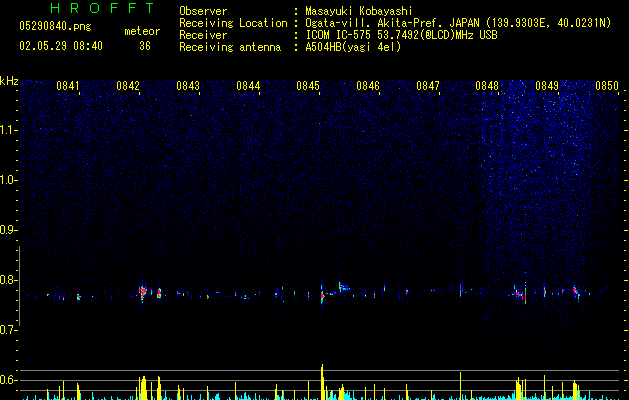Click the tallest yellow intensity peak at 0845

click(x=322, y=382)
